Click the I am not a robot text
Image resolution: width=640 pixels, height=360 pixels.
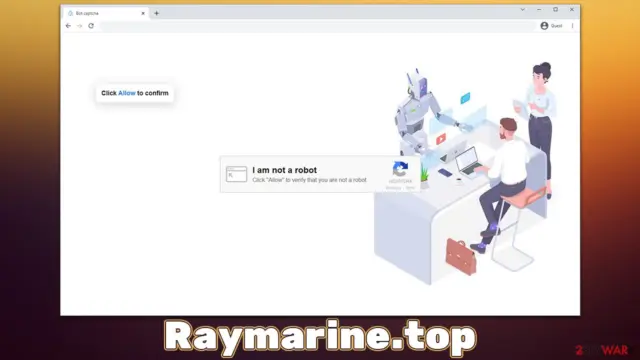pos(284,170)
